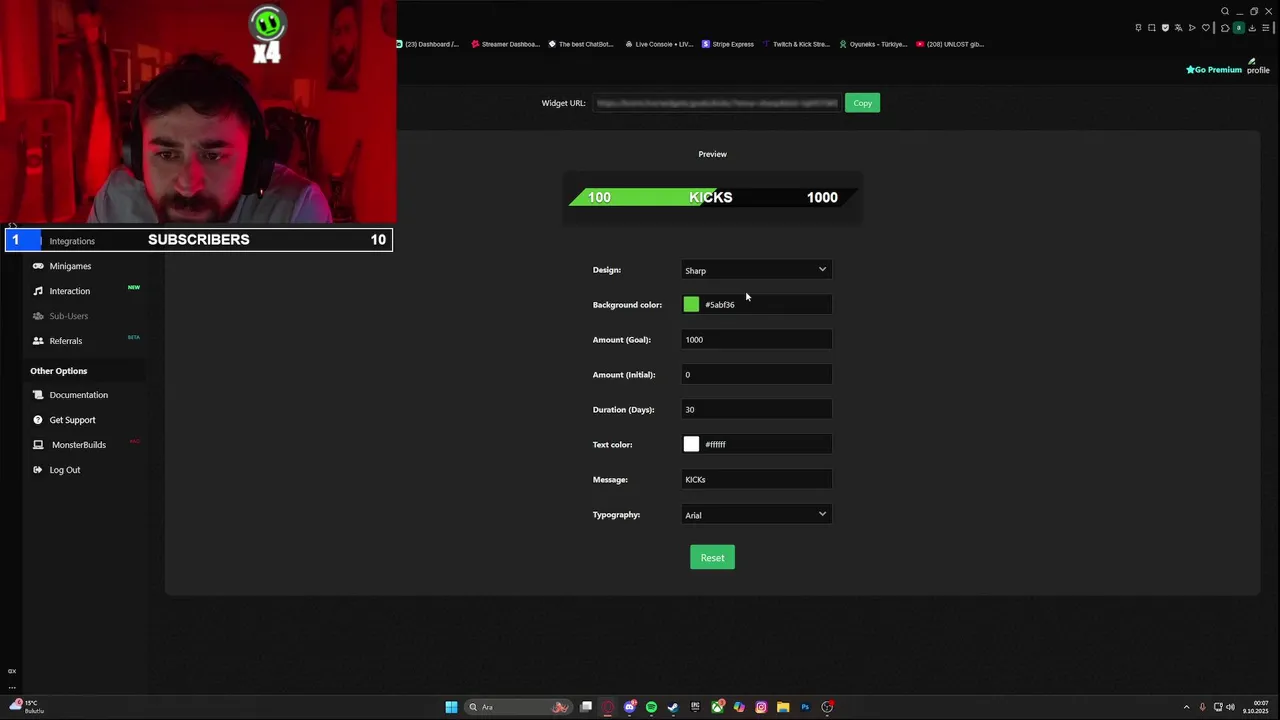Open the Windows Start menu
Viewport: 1280px width, 720px height.
click(451, 707)
